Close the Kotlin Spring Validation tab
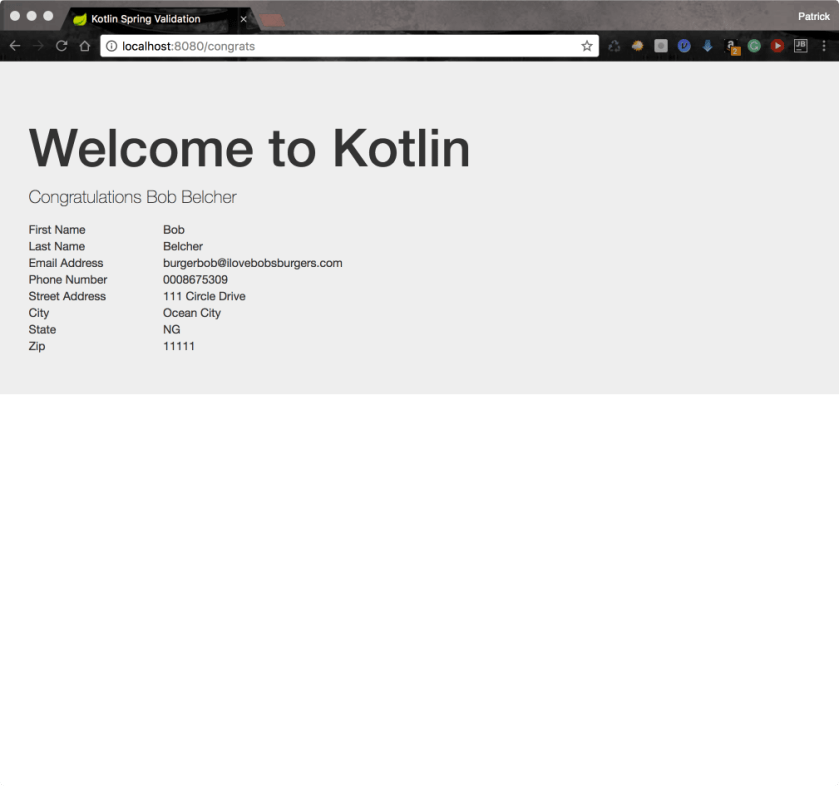 tap(243, 19)
